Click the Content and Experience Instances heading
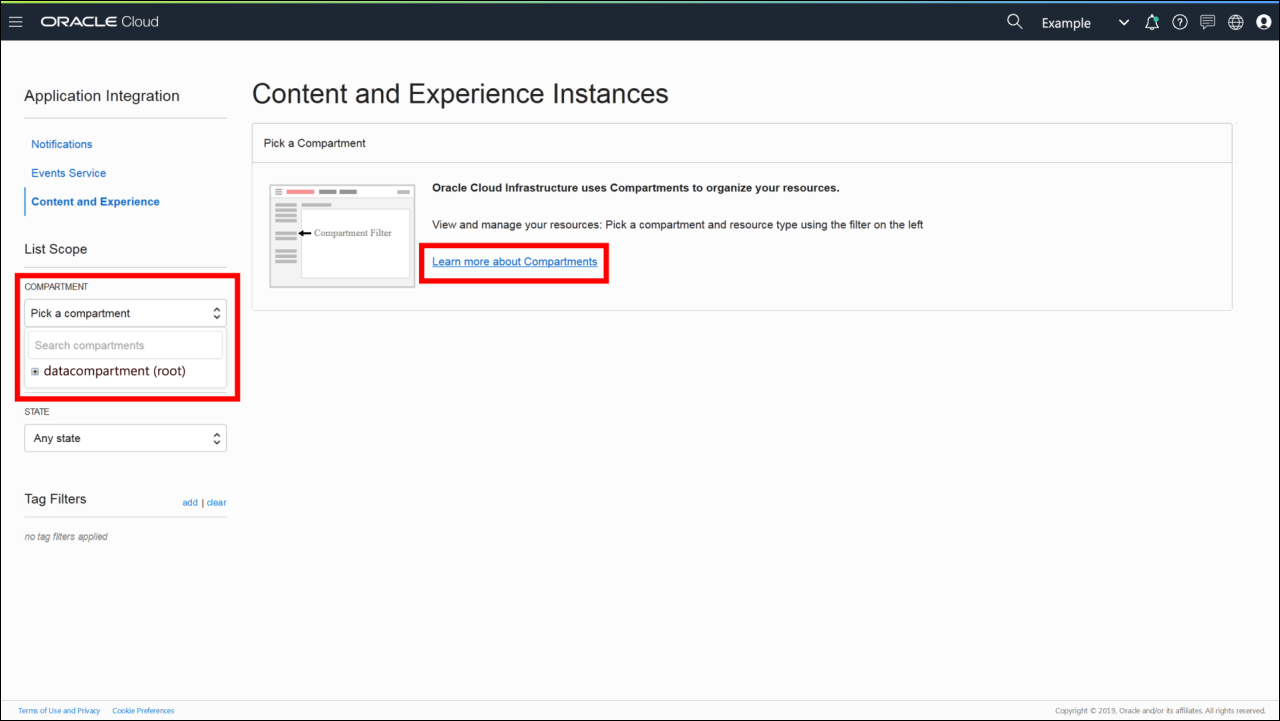Image resolution: width=1280 pixels, height=721 pixels. coord(460,94)
